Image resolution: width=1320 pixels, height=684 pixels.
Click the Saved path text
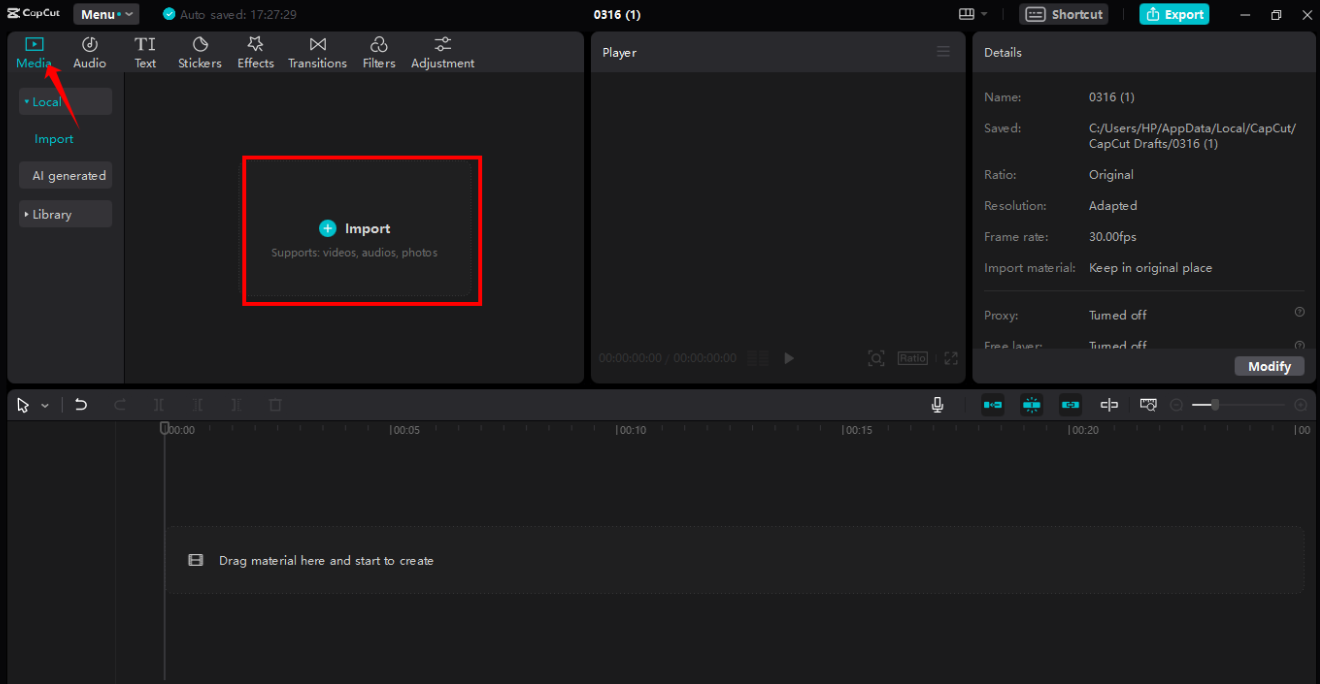[1192, 136]
